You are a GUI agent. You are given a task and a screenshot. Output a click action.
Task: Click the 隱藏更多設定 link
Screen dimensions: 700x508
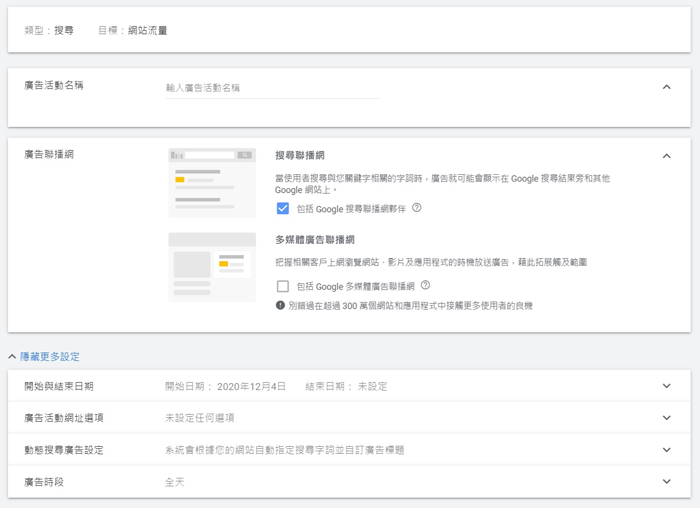[50, 356]
